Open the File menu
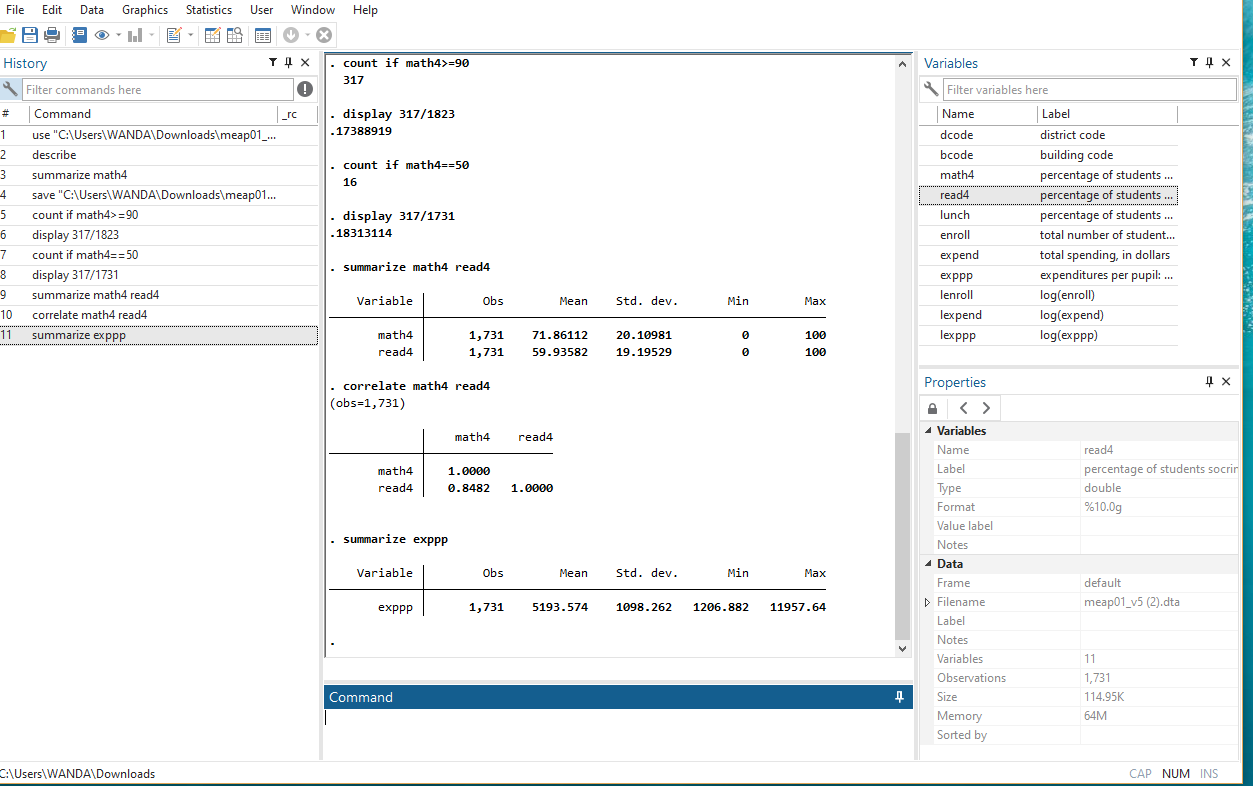Image resolution: width=1253 pixels, height=786 pixels. pyautogui.click(x=15, y=10)
